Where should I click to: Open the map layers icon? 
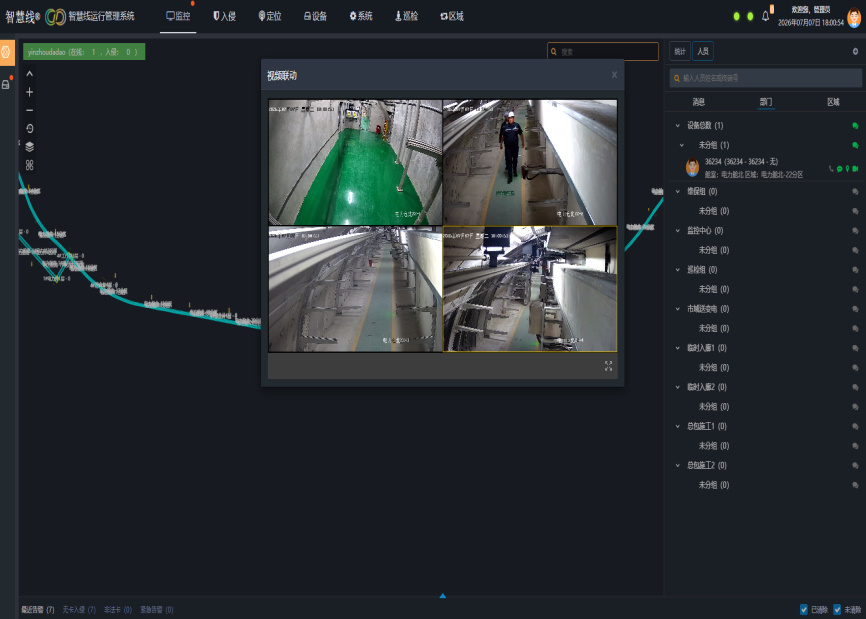coord(30,147)
